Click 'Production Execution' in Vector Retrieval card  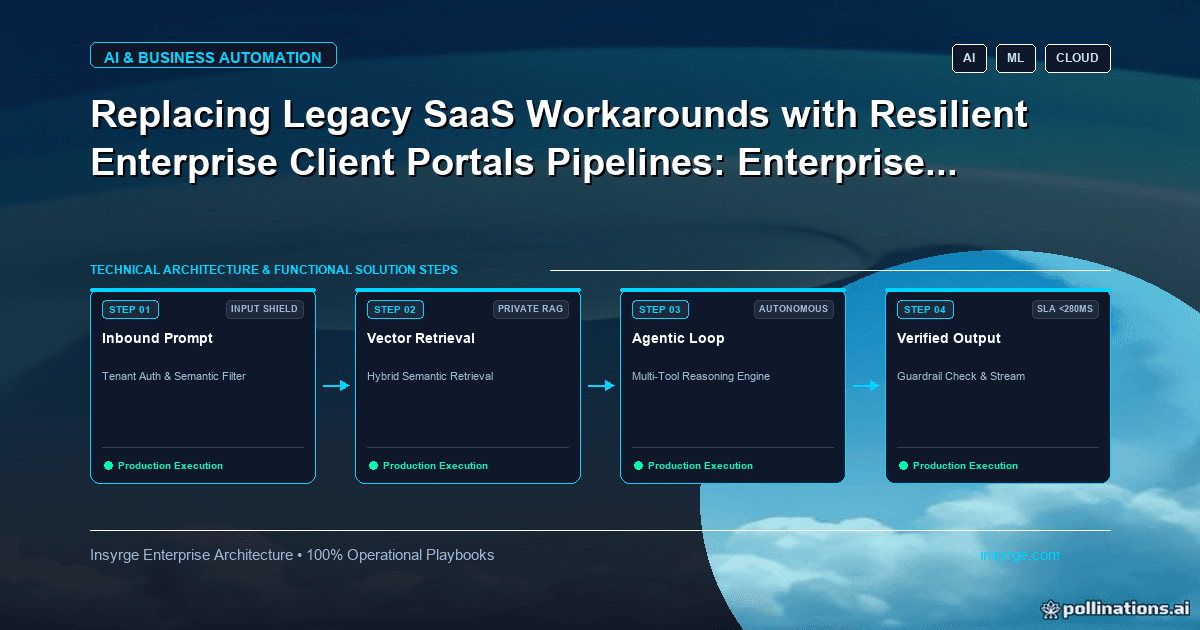click(x=435, y=466)
